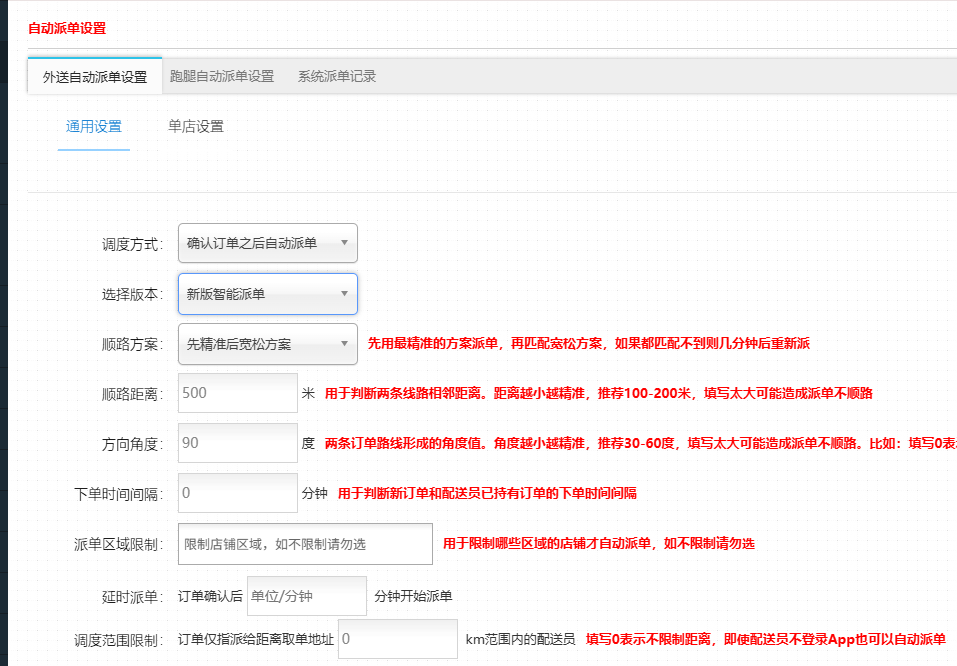Click the 分钟开始派单 text after delay input
This screenshot has width=957, height=666.
(x=413, y=597)
